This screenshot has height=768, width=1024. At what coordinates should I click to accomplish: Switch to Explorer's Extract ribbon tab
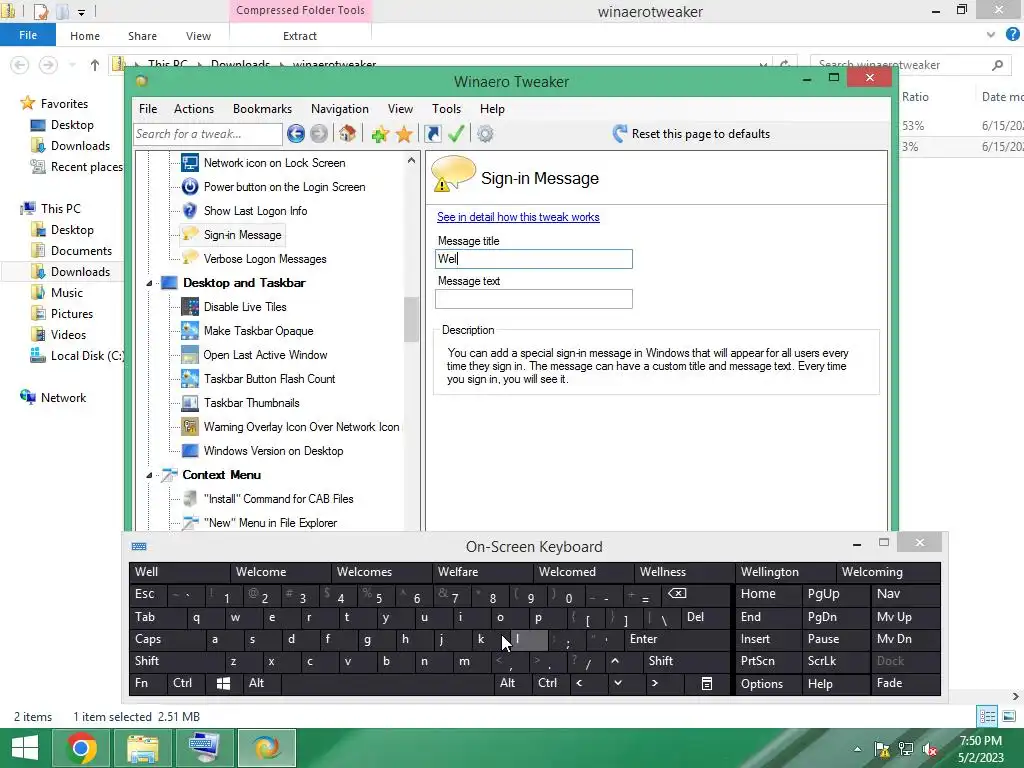[300, 36]
